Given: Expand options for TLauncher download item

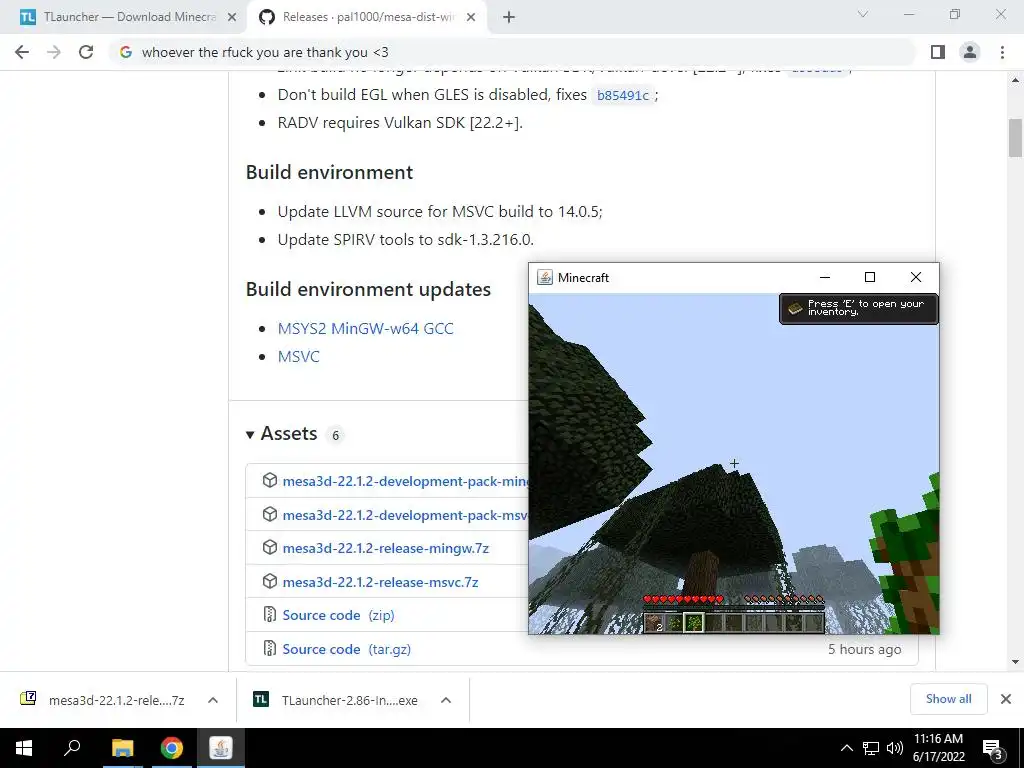Looking at the screenshot, I should point(446,700).
